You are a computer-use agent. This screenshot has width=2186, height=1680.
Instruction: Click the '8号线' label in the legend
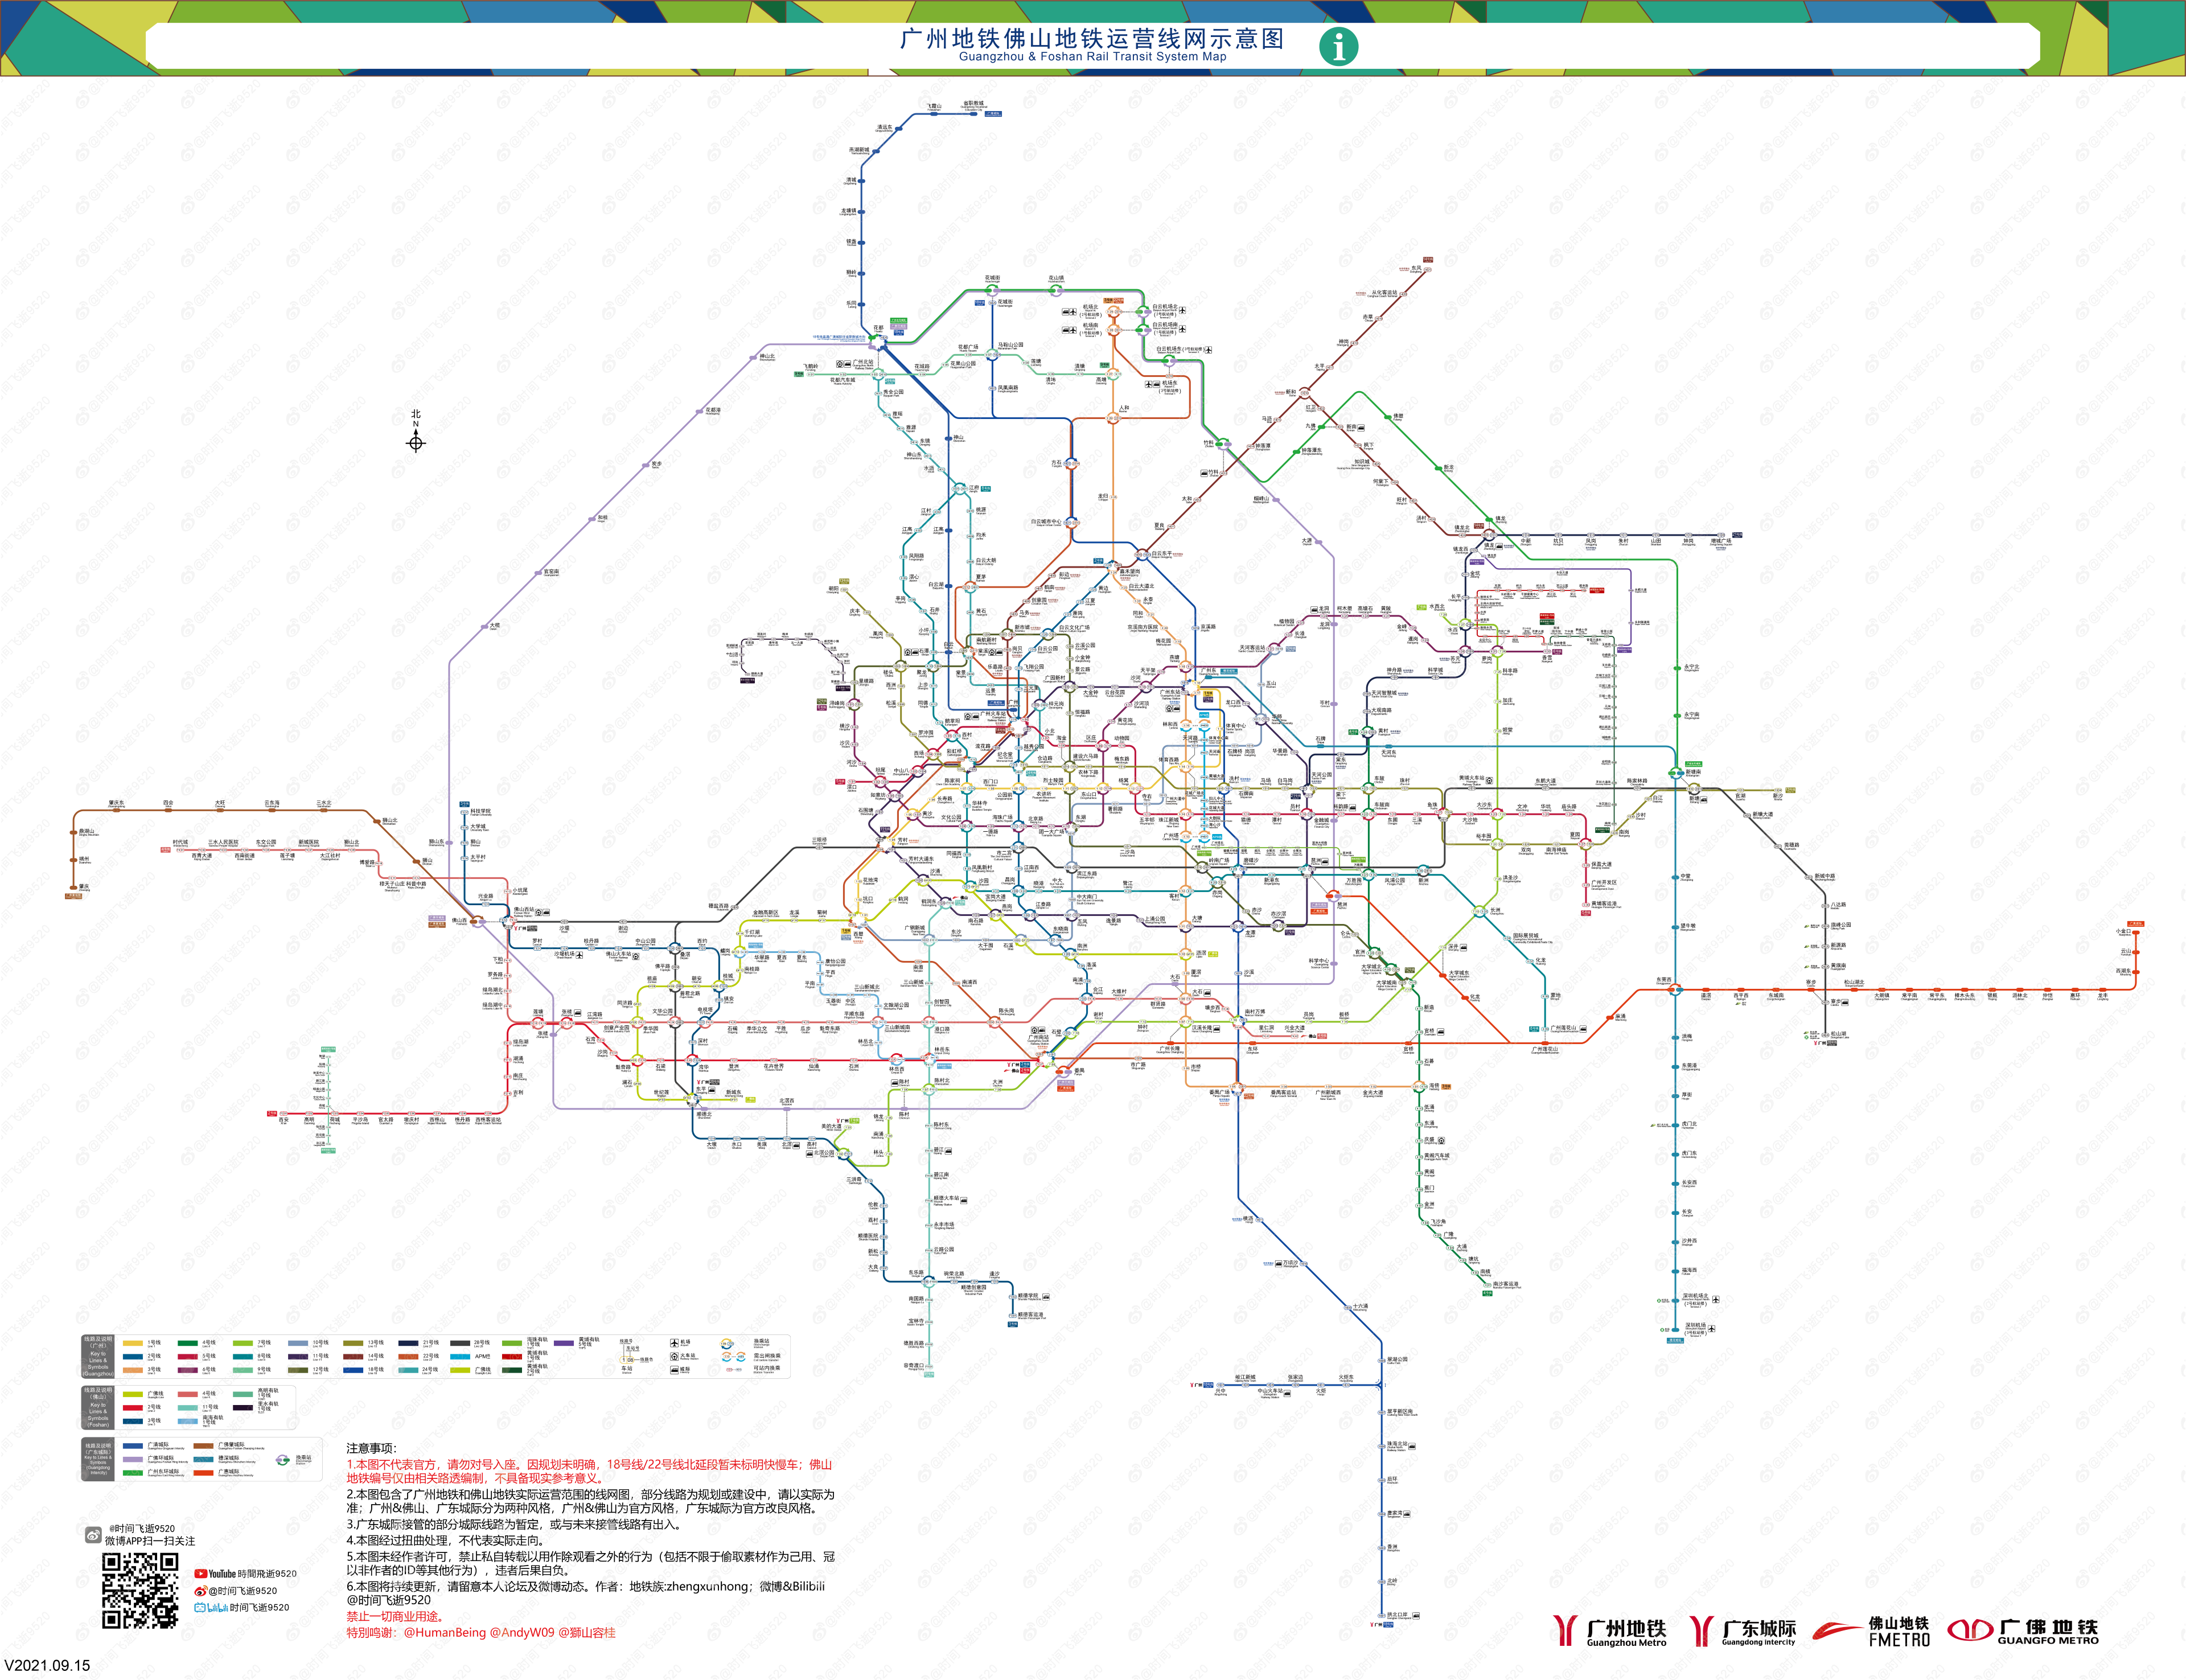264,1356
